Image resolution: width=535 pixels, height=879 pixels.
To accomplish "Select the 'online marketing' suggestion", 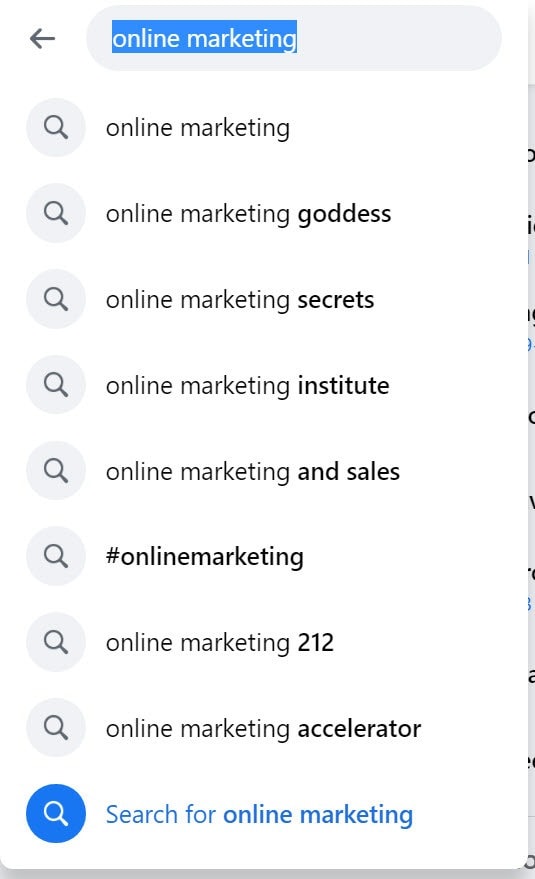I will (264, 127).
